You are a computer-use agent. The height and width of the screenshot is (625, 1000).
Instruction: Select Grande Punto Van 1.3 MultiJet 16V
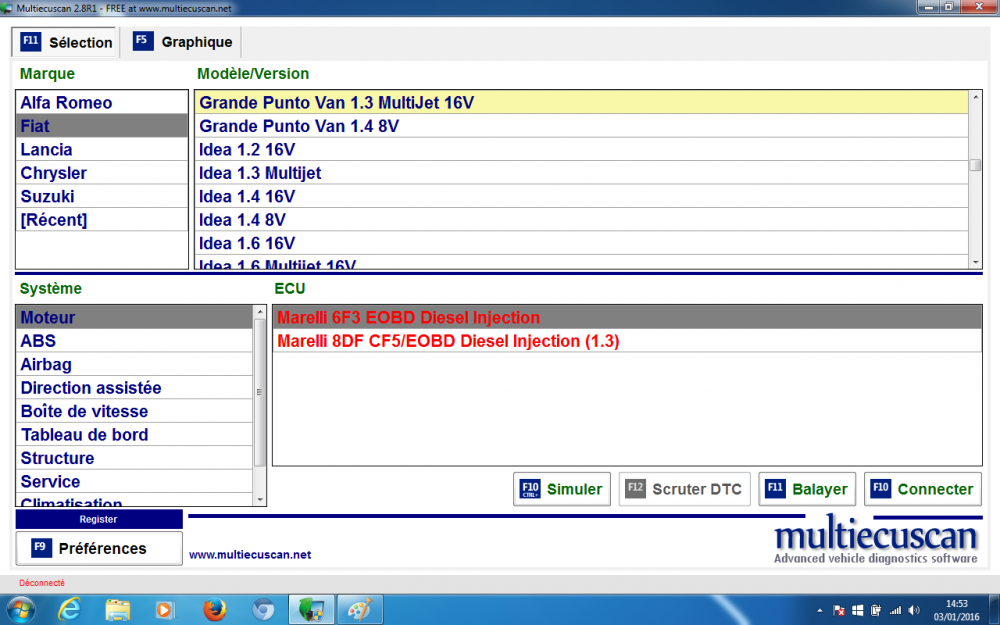(x=582, y=103)
